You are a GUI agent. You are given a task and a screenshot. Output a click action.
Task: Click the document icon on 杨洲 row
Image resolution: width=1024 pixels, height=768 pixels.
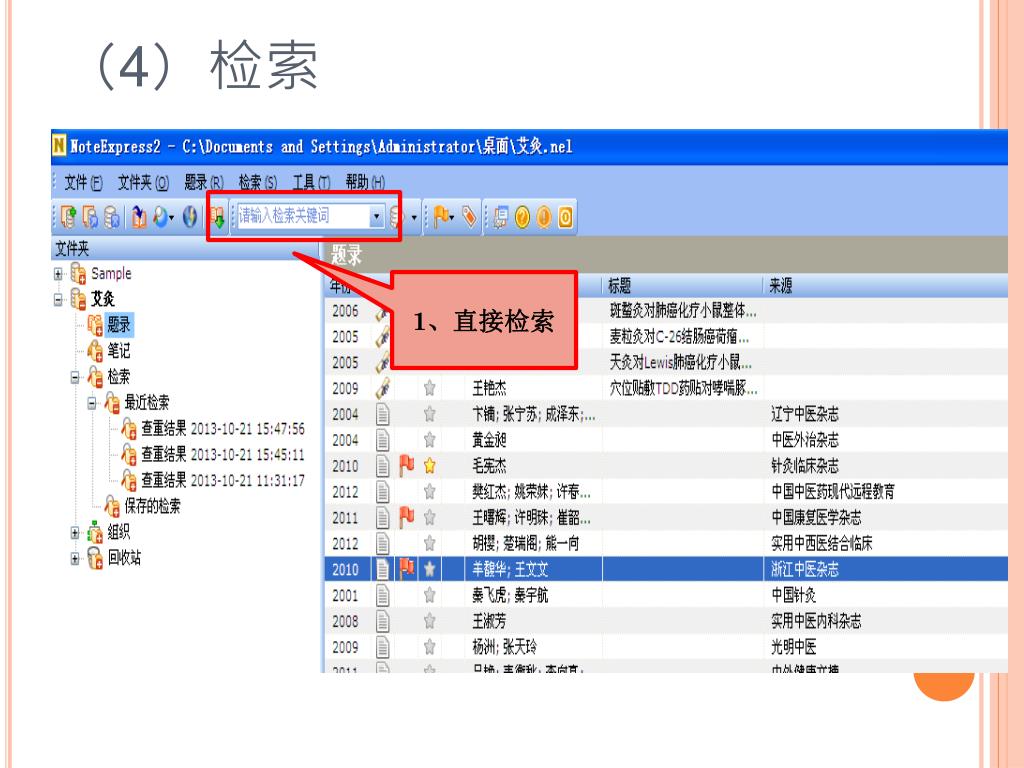(383, 647)
